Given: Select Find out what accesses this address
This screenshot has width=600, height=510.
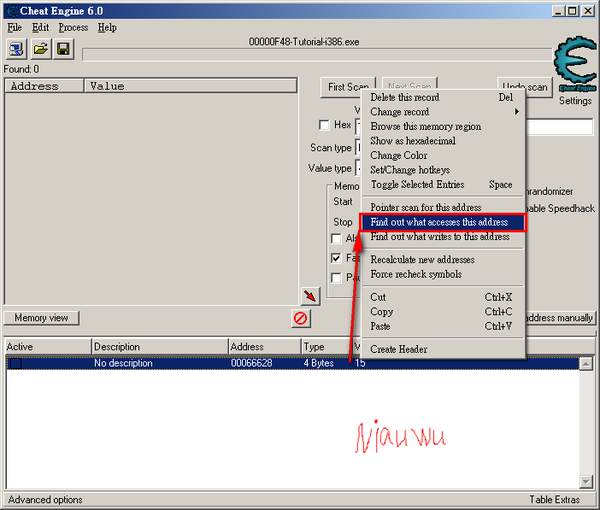Looking at the screenshot, I should [443, 222].
